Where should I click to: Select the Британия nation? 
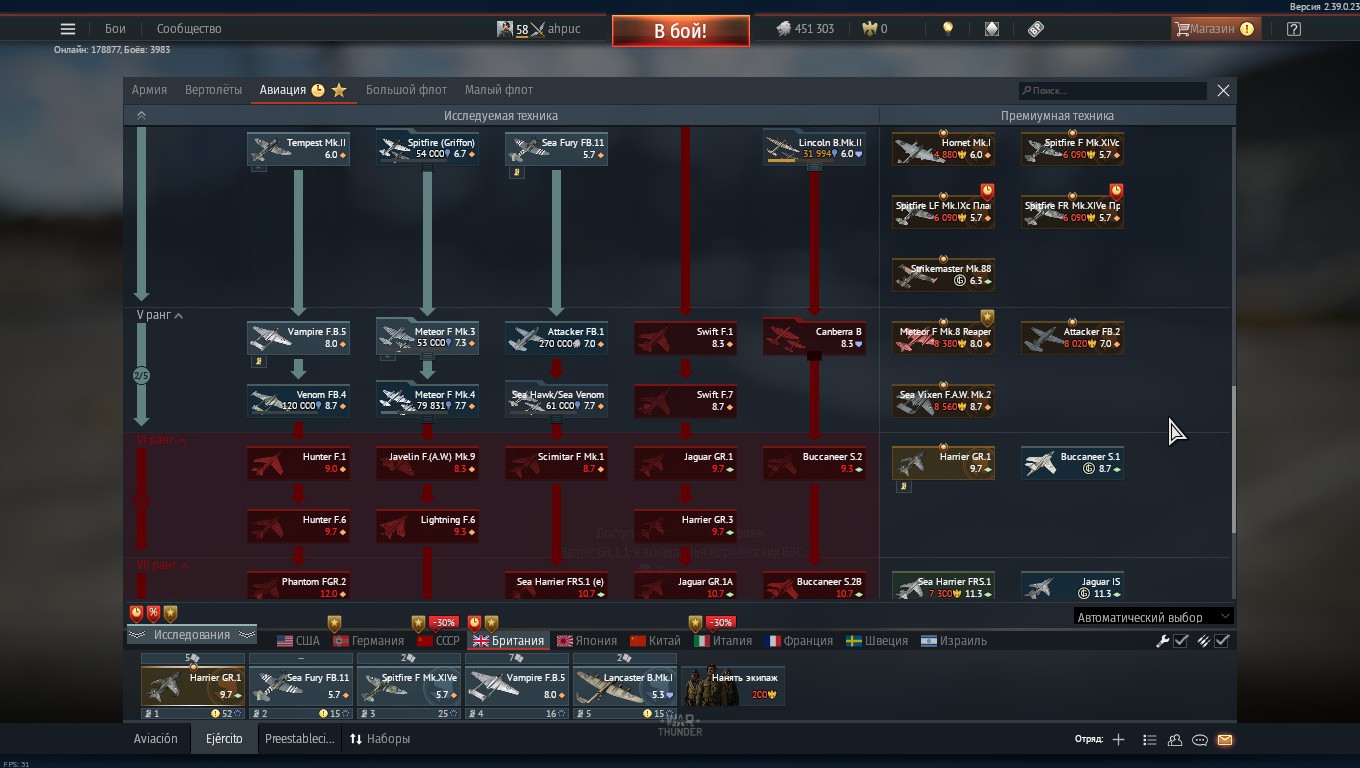[508, 641]
